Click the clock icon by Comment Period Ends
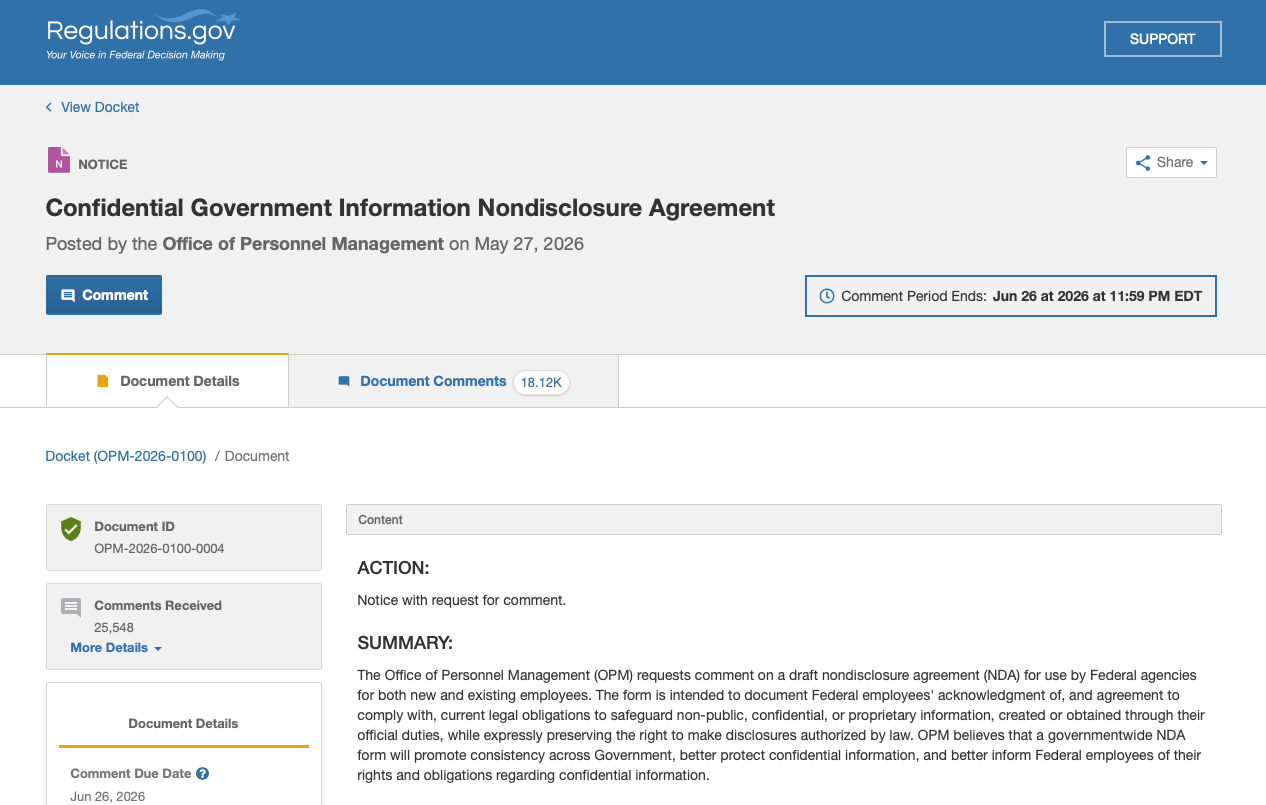 point(827,296)
